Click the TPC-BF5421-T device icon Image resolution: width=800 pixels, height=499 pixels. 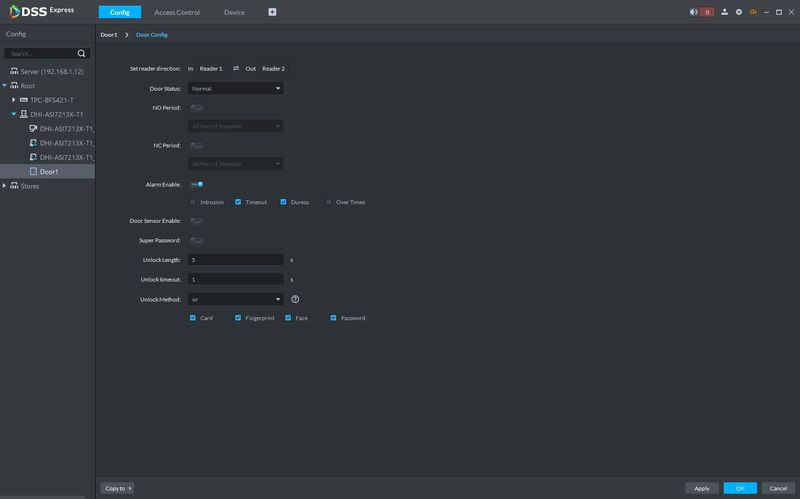[x=23, y=100]
